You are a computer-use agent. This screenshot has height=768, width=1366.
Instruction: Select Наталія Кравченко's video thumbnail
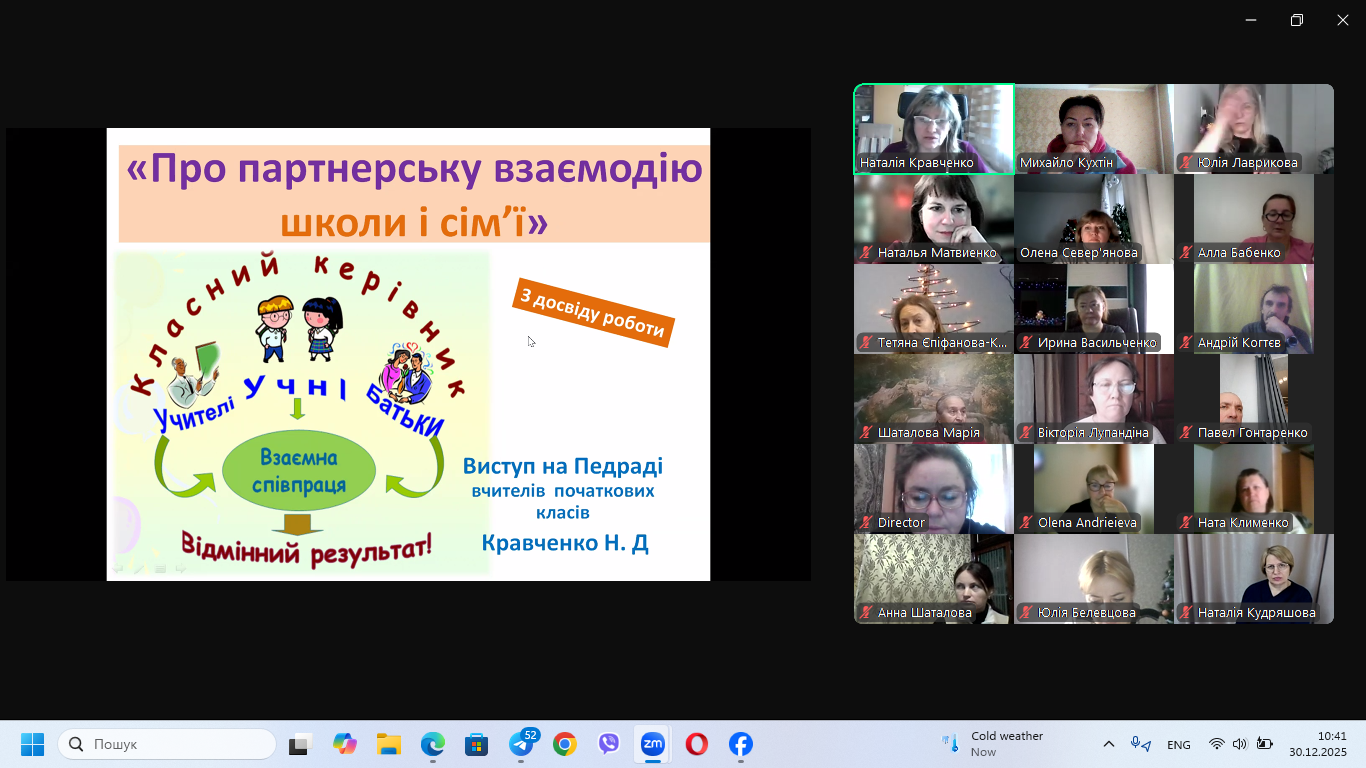click(x=934, y=128)
